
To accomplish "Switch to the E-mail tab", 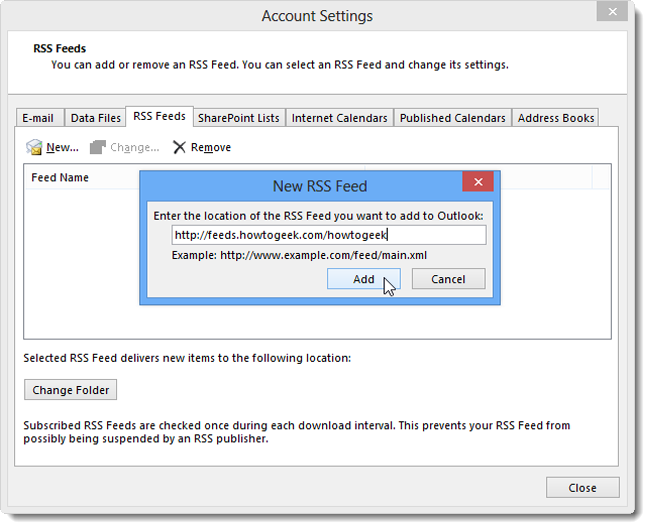I will pyautogui.click(x=38, y=118).
